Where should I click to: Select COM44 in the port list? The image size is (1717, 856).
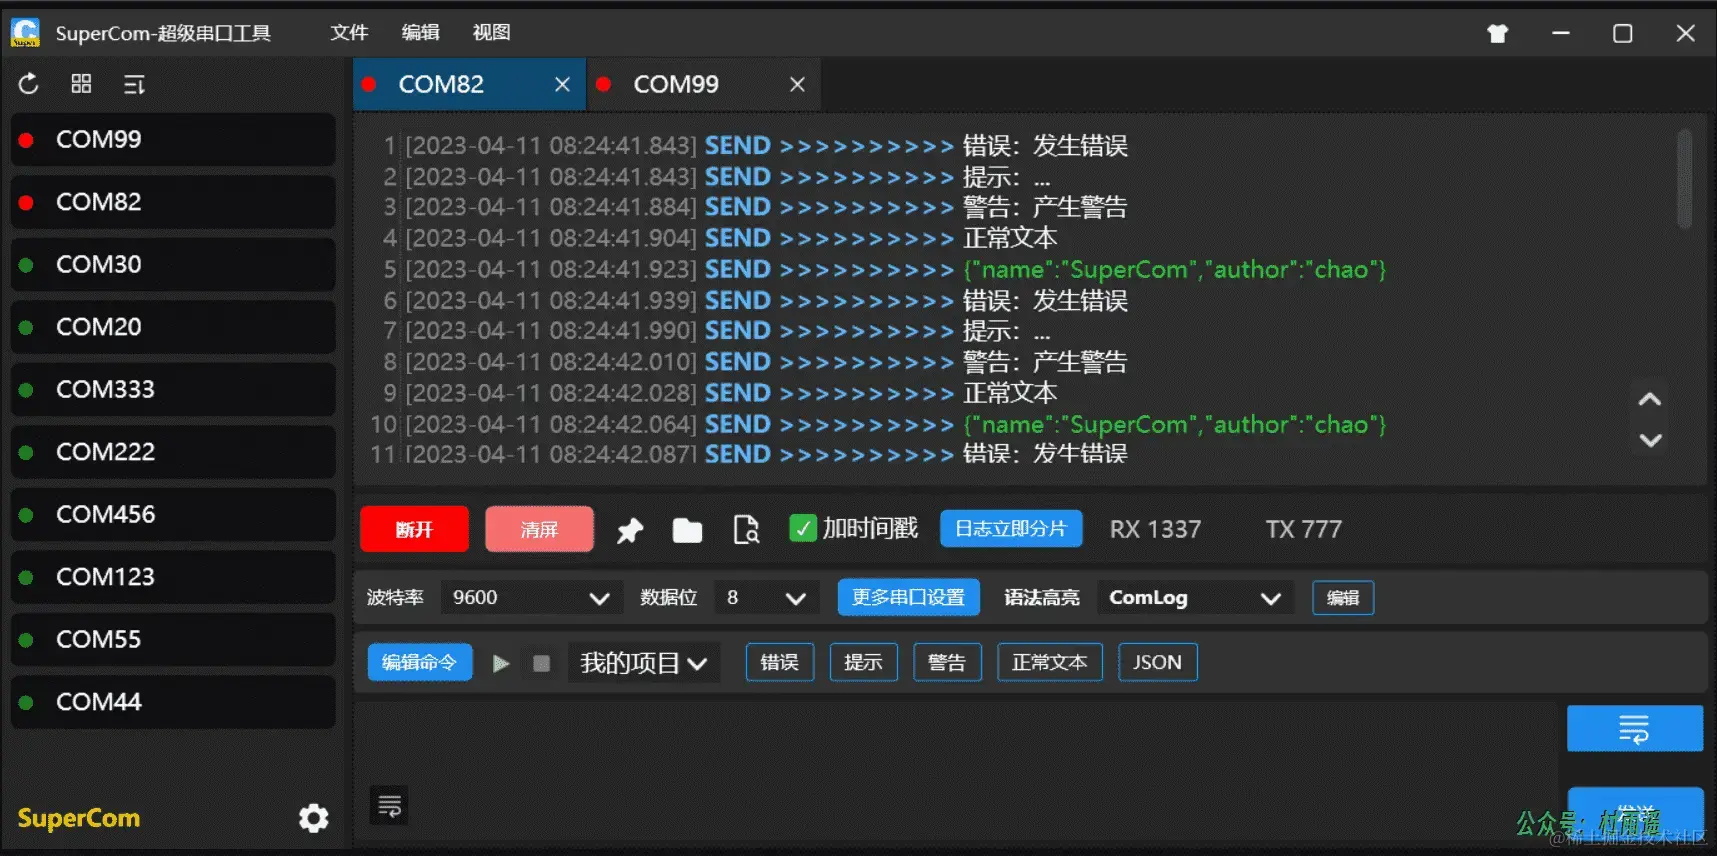click(x=173, y=702)
